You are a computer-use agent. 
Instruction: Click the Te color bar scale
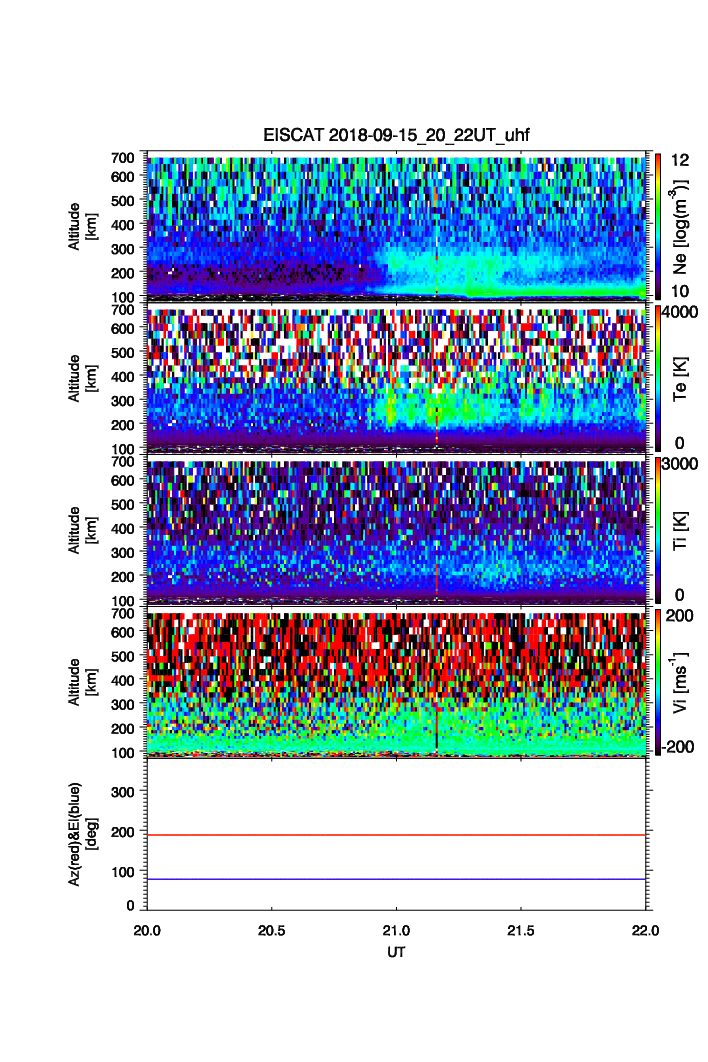658,378
